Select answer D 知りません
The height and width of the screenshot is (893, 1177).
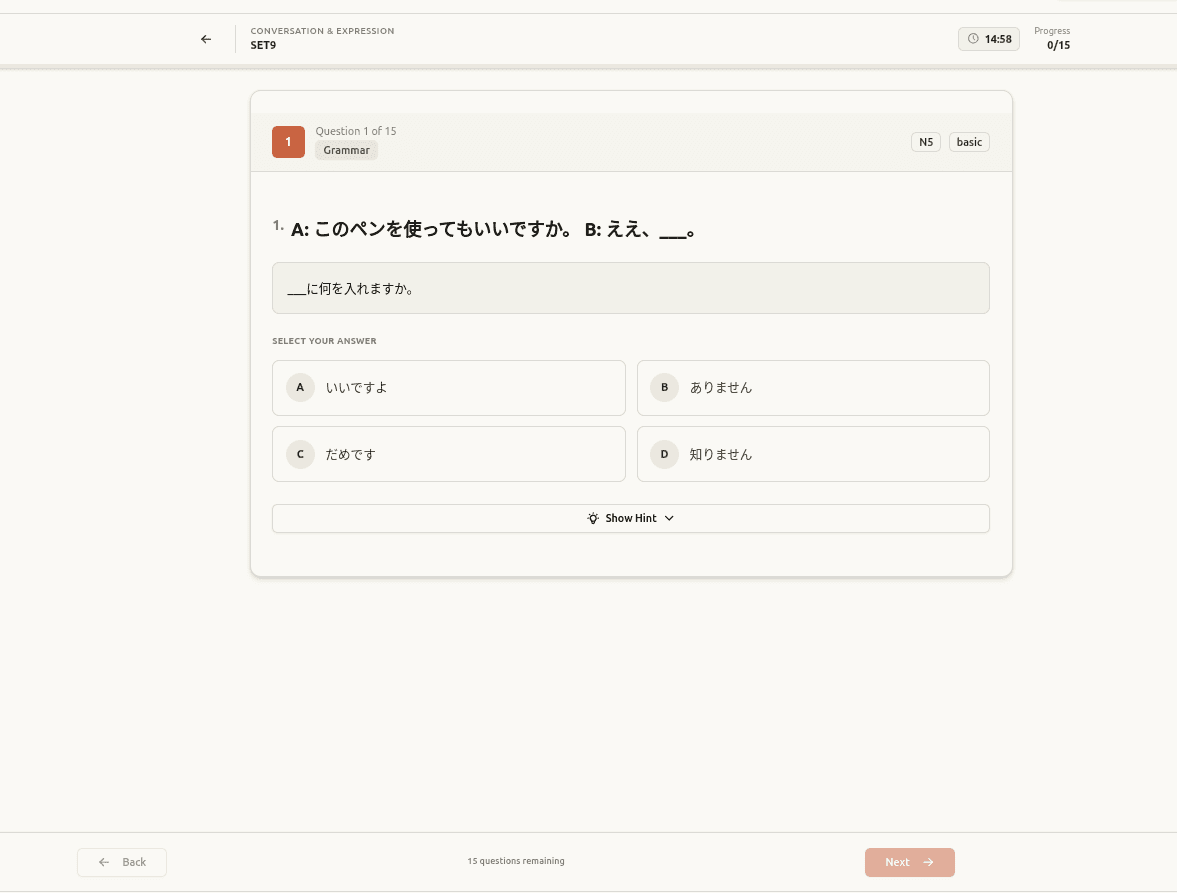pyautogui.click(x=813, y=454)
